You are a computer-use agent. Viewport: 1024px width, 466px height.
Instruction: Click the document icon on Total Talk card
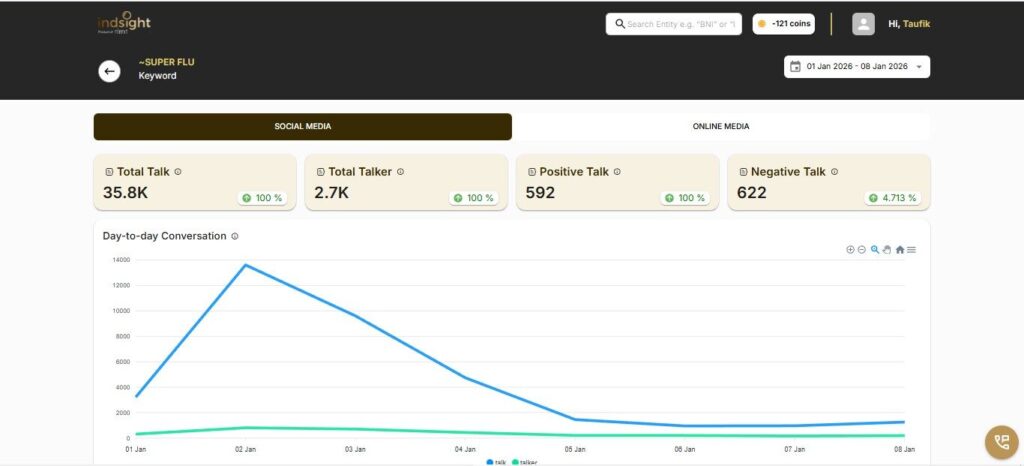pyautogui.click(x=109, y=172)
